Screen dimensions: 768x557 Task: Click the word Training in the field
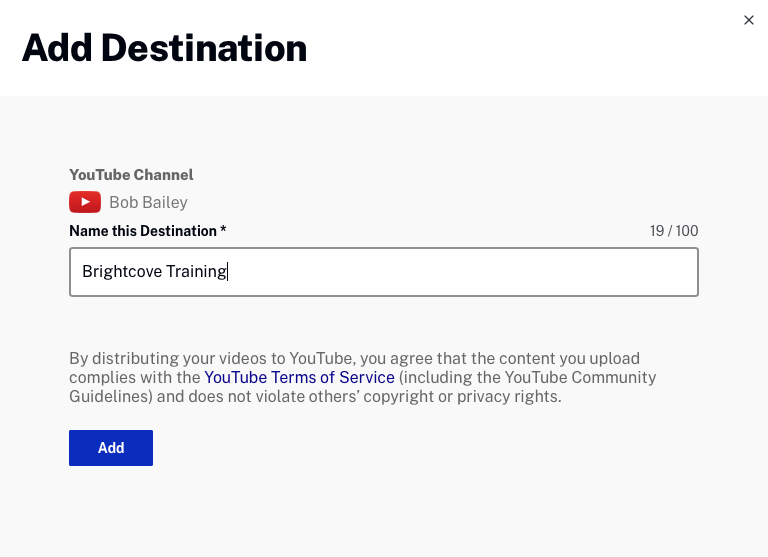pyautogui.click(x=195, y=271)
